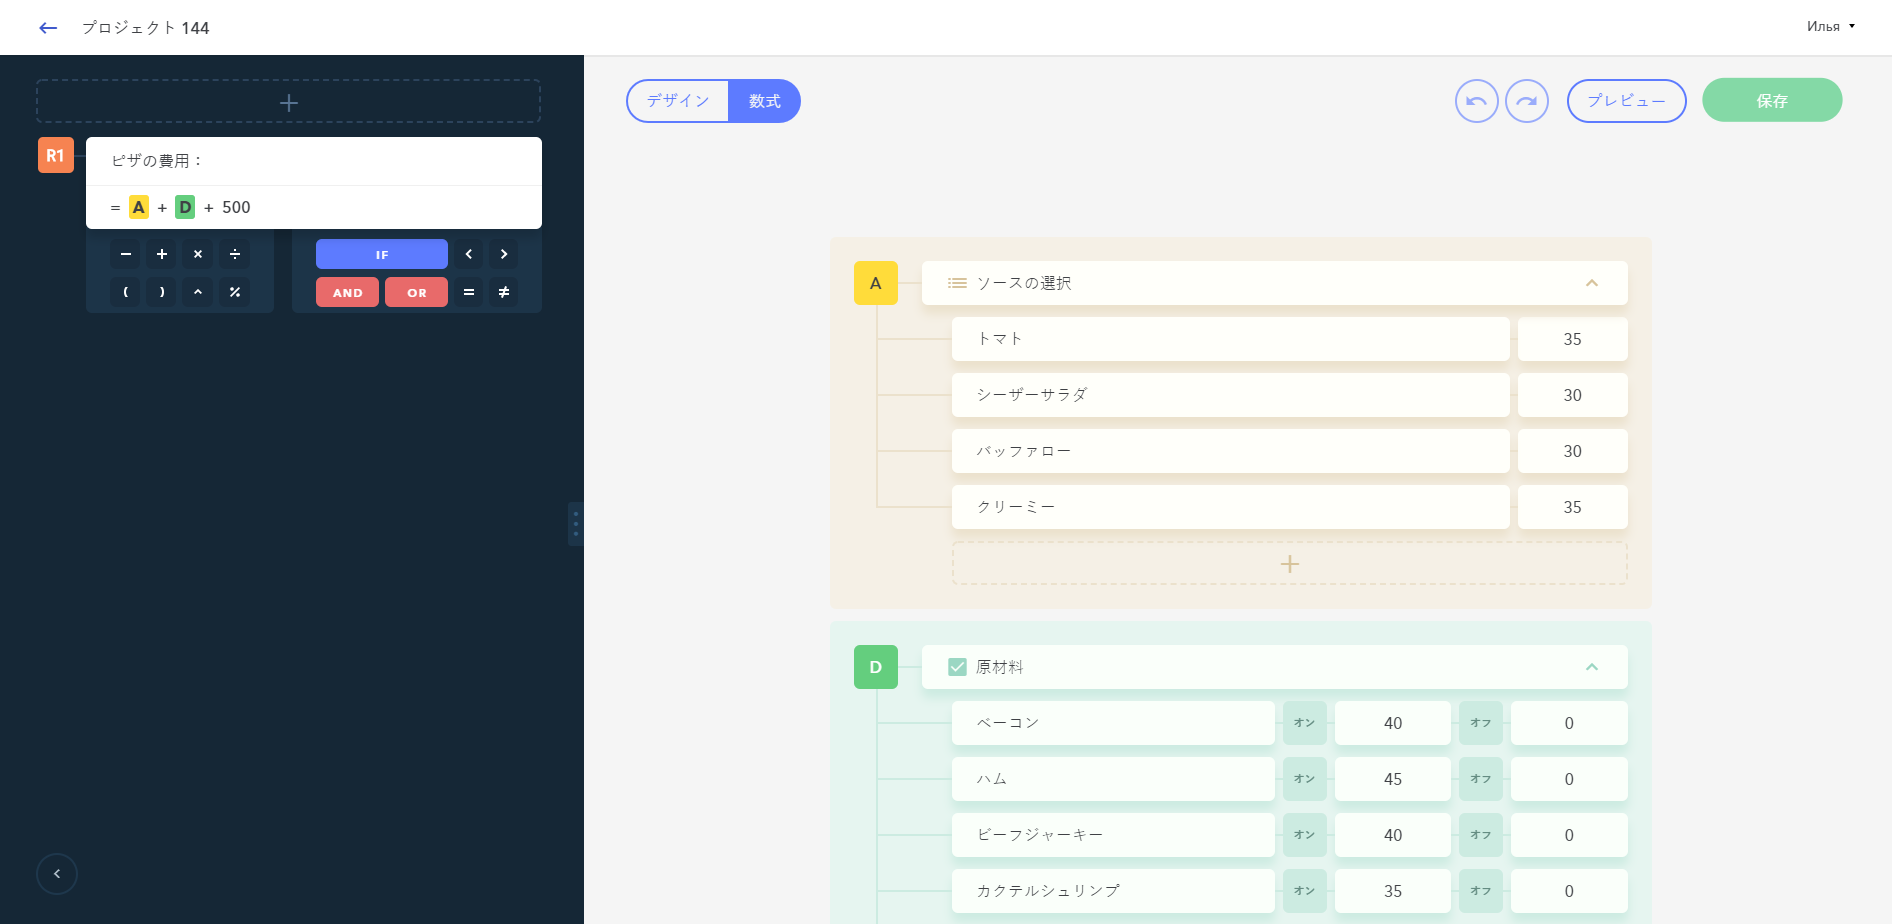Viewport: 1892px width, 924px height.
Task: Click the panel divider drag handle
Action: [x=575, y=523]
